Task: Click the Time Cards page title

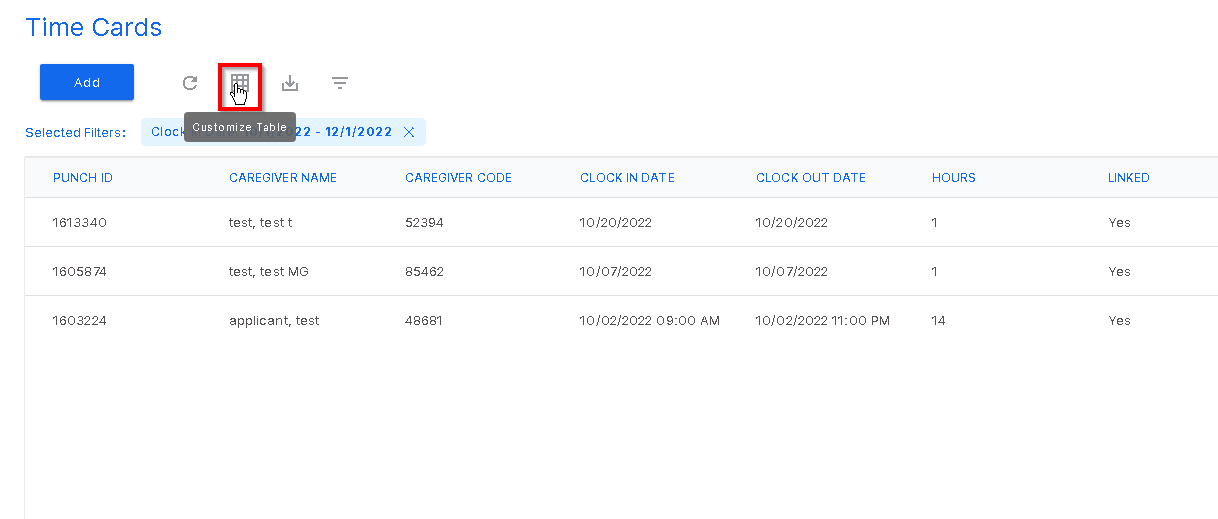Action: [94, 28]
